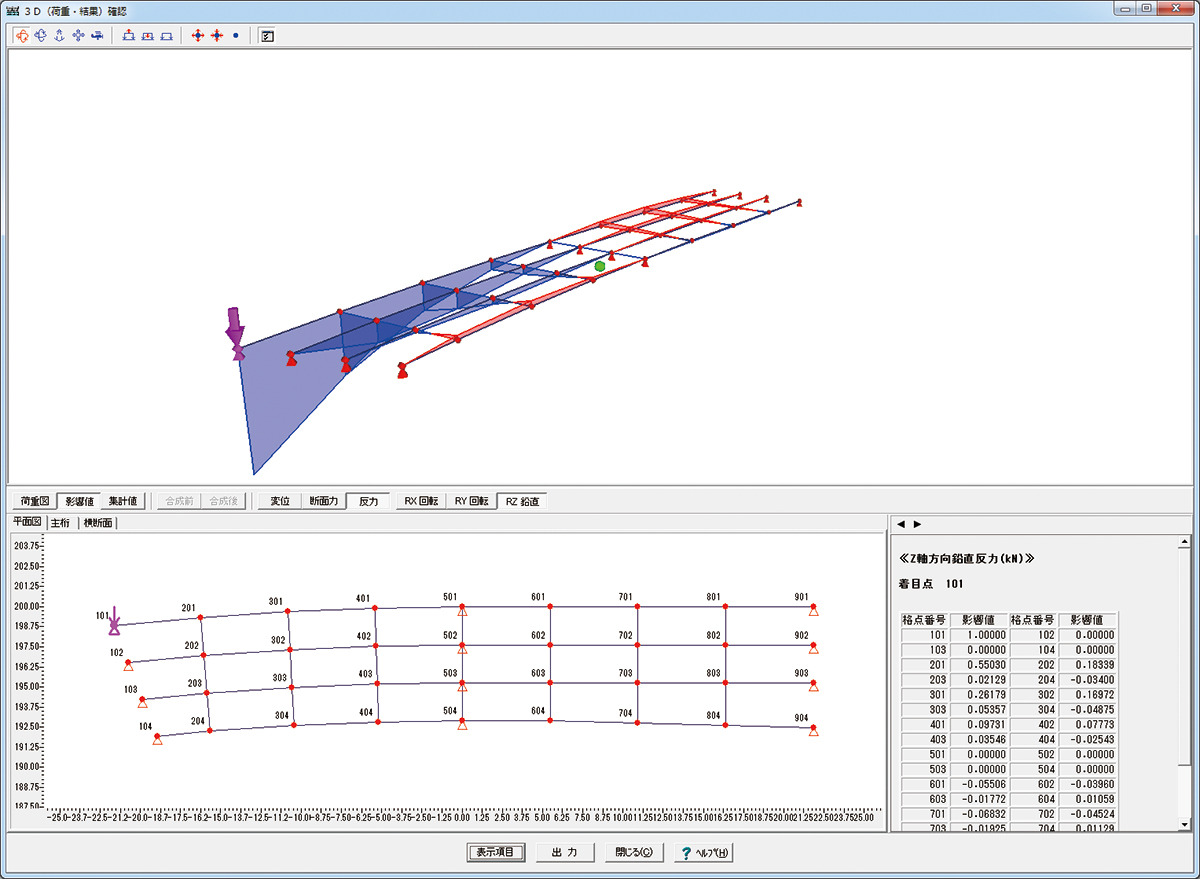
Task: Select the orange 3D rotate tool
Action: point(22,35)
